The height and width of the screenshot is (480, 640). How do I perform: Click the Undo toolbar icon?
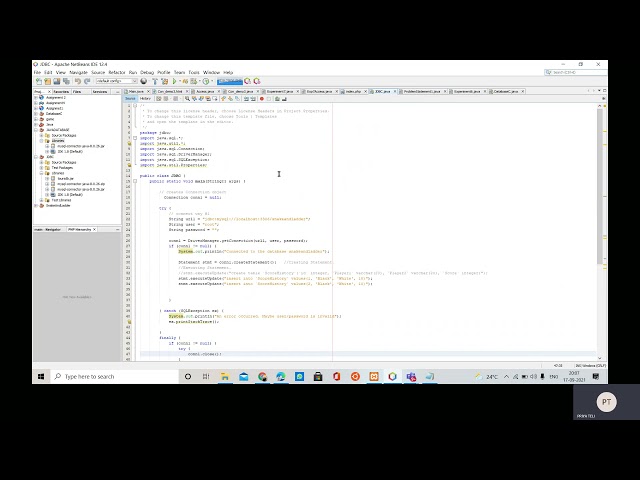(78, 81)
